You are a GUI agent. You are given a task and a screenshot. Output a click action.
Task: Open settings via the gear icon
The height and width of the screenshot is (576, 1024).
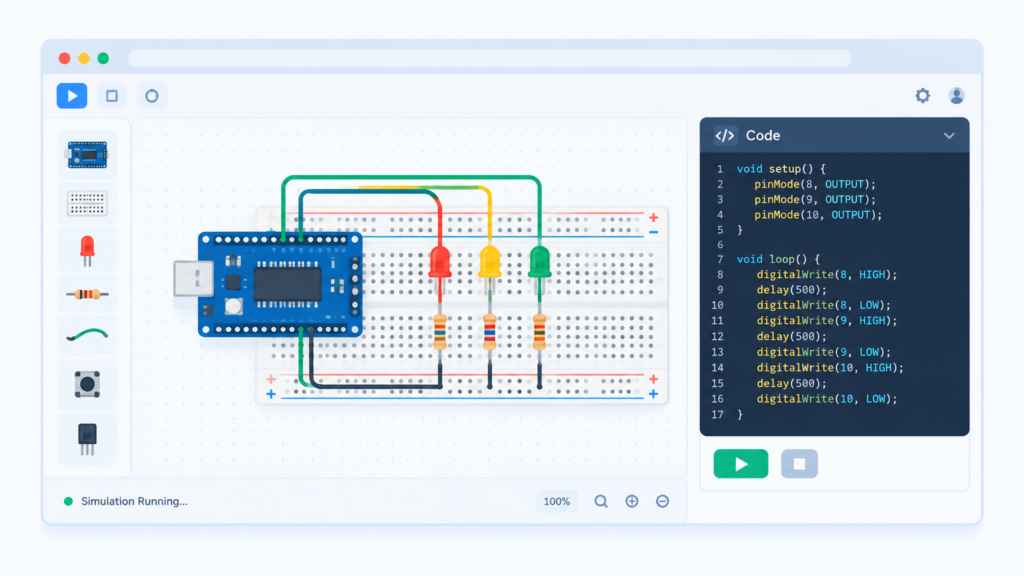click(922, 96)
